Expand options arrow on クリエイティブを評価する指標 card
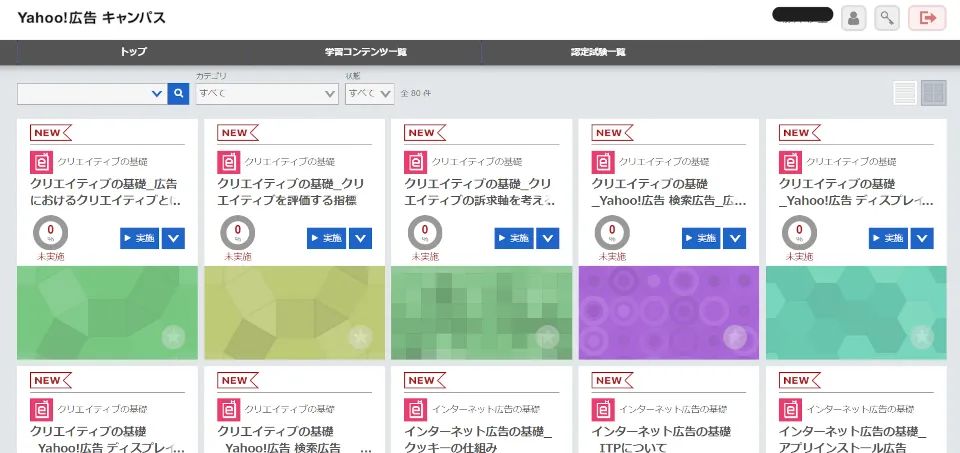 [361, 238]
